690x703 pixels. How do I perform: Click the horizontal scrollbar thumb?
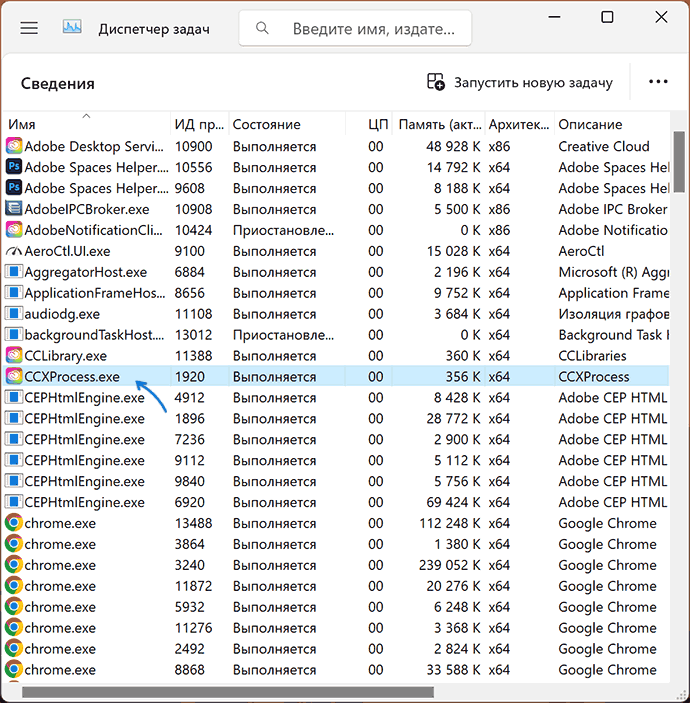point(228,692)
